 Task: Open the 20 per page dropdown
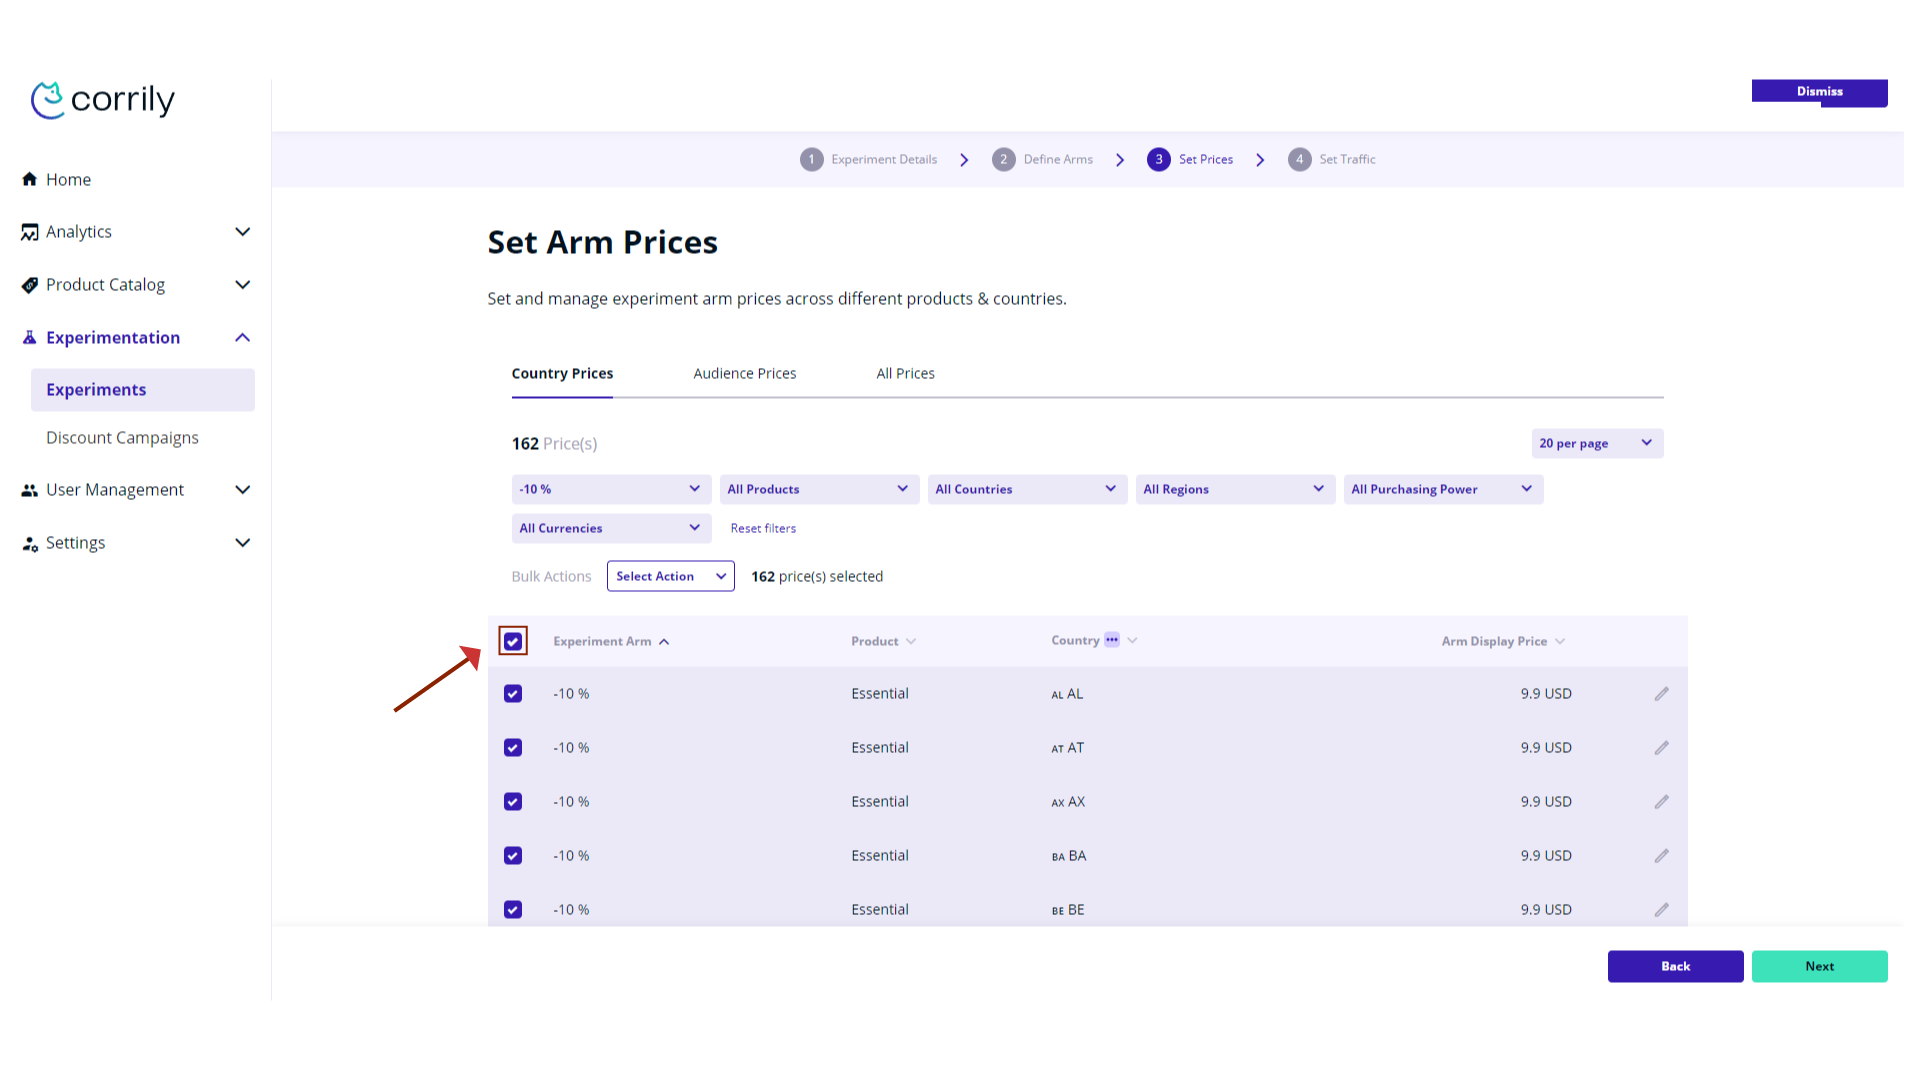point(1596,443)
